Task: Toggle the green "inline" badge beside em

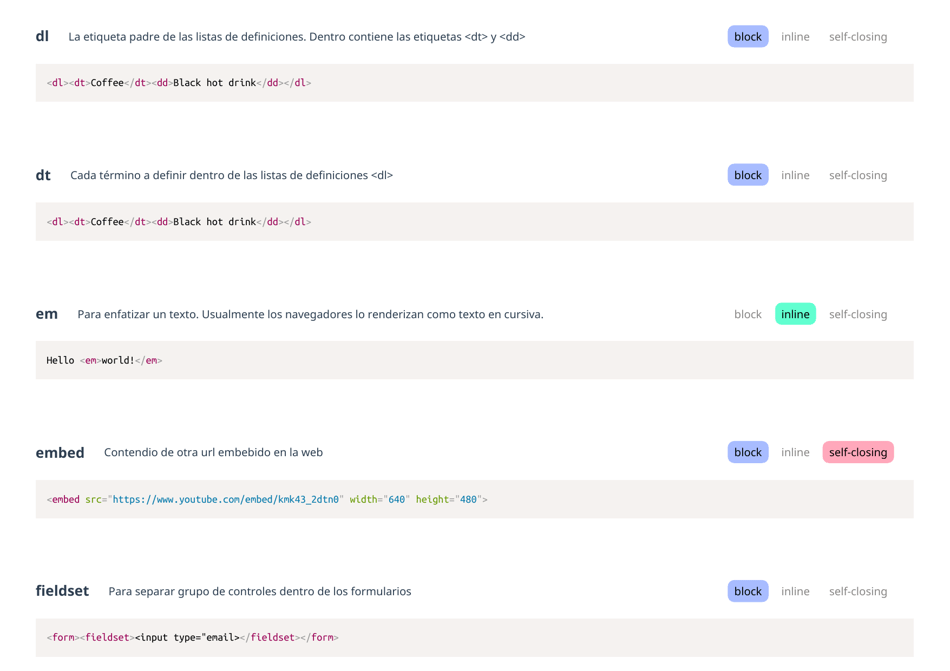Action: pyautogui.click(x=795, y=313)
